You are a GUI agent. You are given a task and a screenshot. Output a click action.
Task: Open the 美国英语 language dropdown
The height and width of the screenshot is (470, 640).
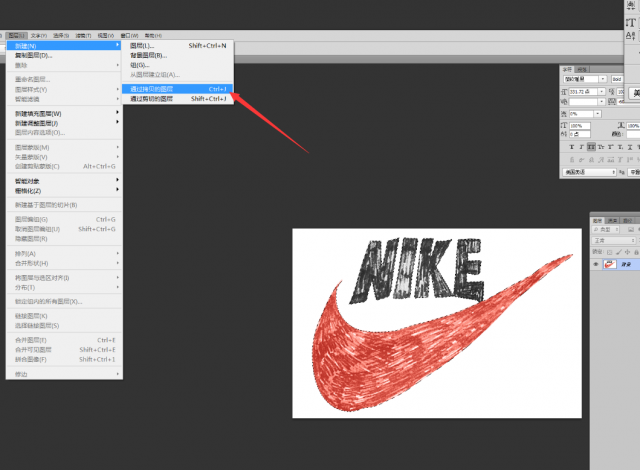coord(589,172)
